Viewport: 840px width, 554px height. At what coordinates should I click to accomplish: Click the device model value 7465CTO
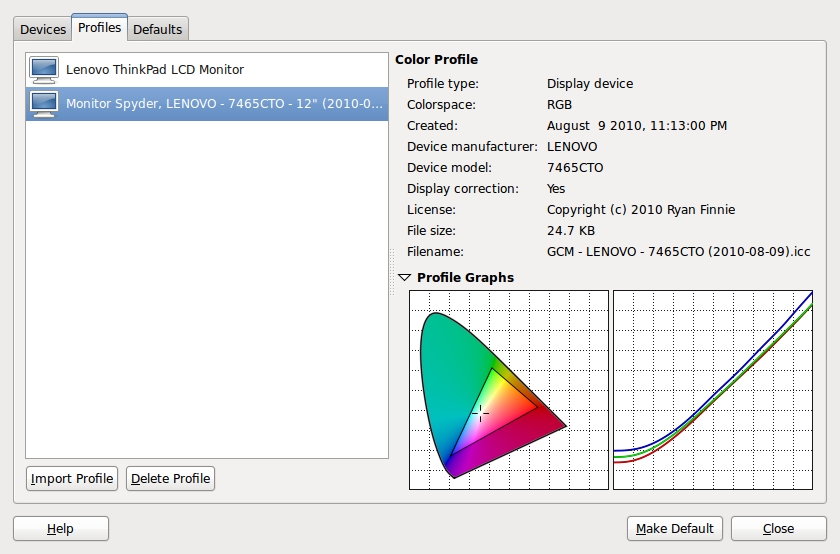(x=575, y=168)
